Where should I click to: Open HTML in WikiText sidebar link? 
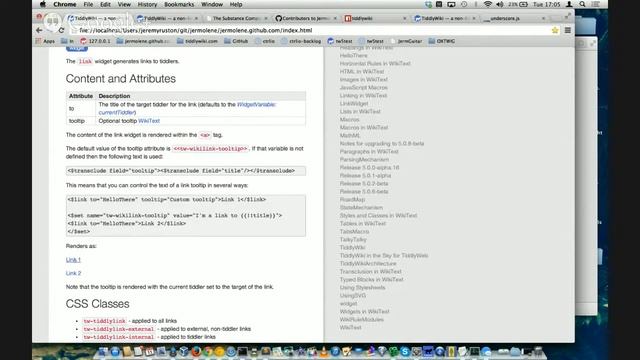point(362,71)
